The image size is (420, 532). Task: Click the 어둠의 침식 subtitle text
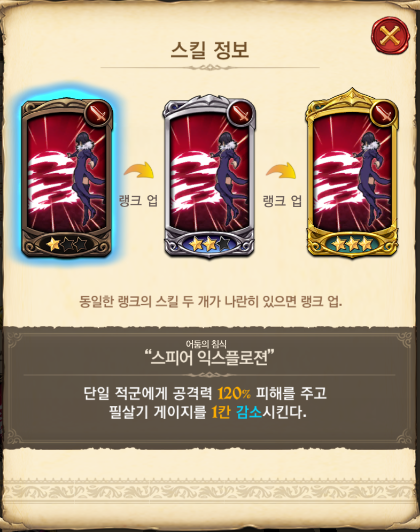click(206, 344)
